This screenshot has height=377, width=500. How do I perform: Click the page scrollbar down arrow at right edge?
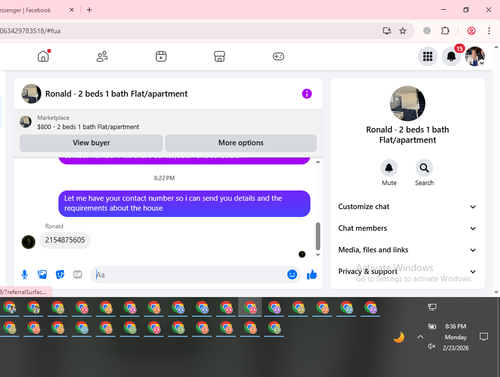click(x=496, y=292)
